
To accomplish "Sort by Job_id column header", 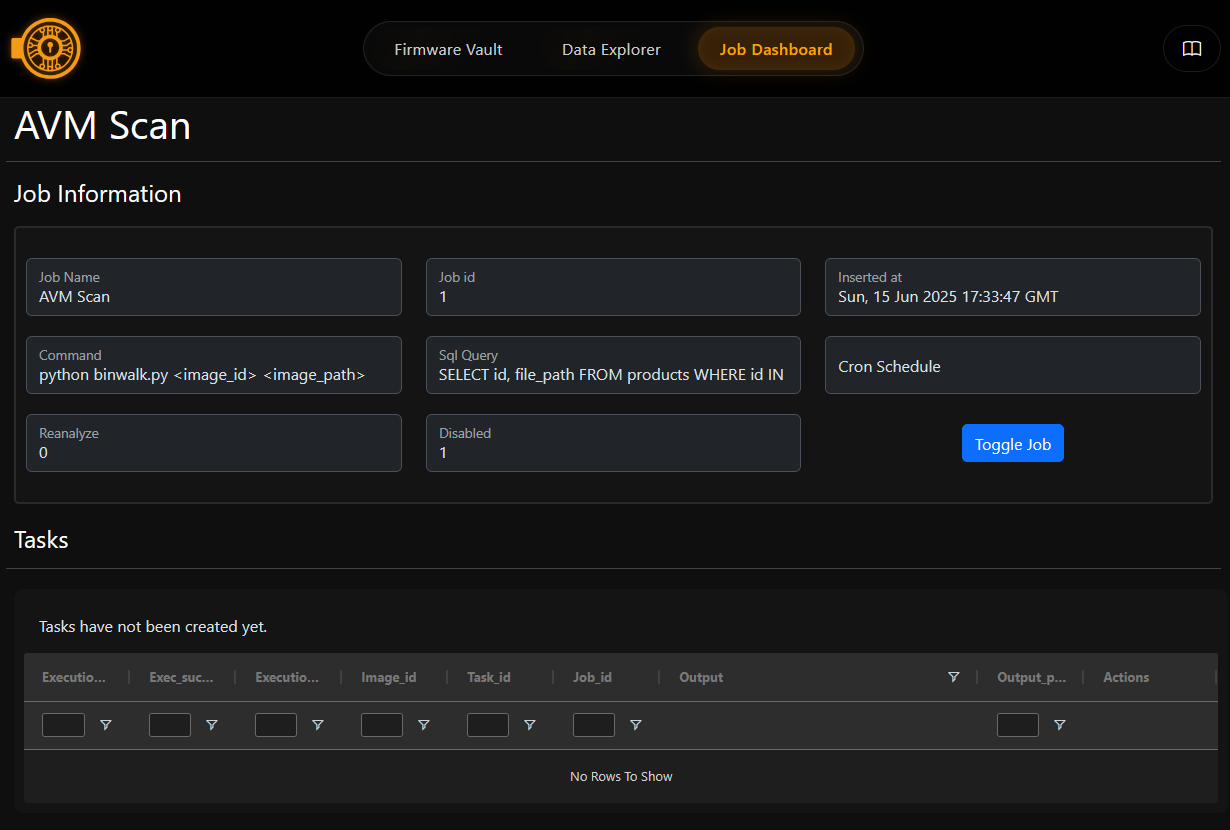I will tap(592, 677).
